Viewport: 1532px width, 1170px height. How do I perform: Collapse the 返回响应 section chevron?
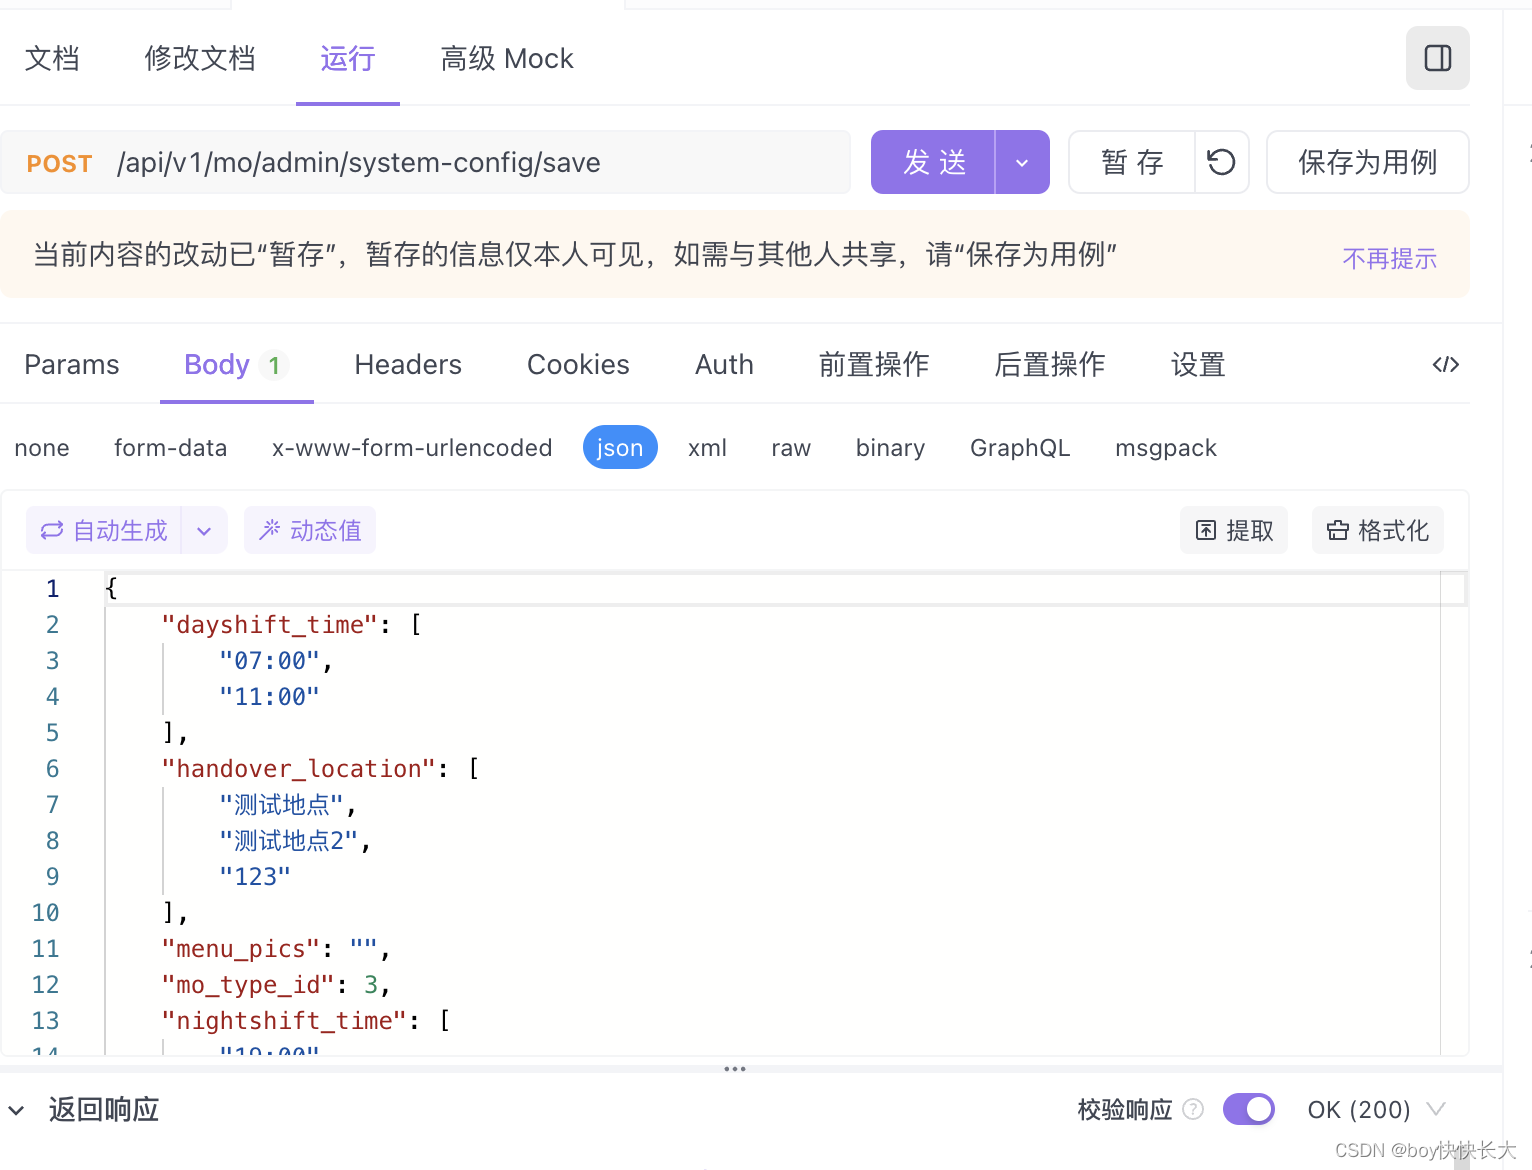[x=16, y=1110]
